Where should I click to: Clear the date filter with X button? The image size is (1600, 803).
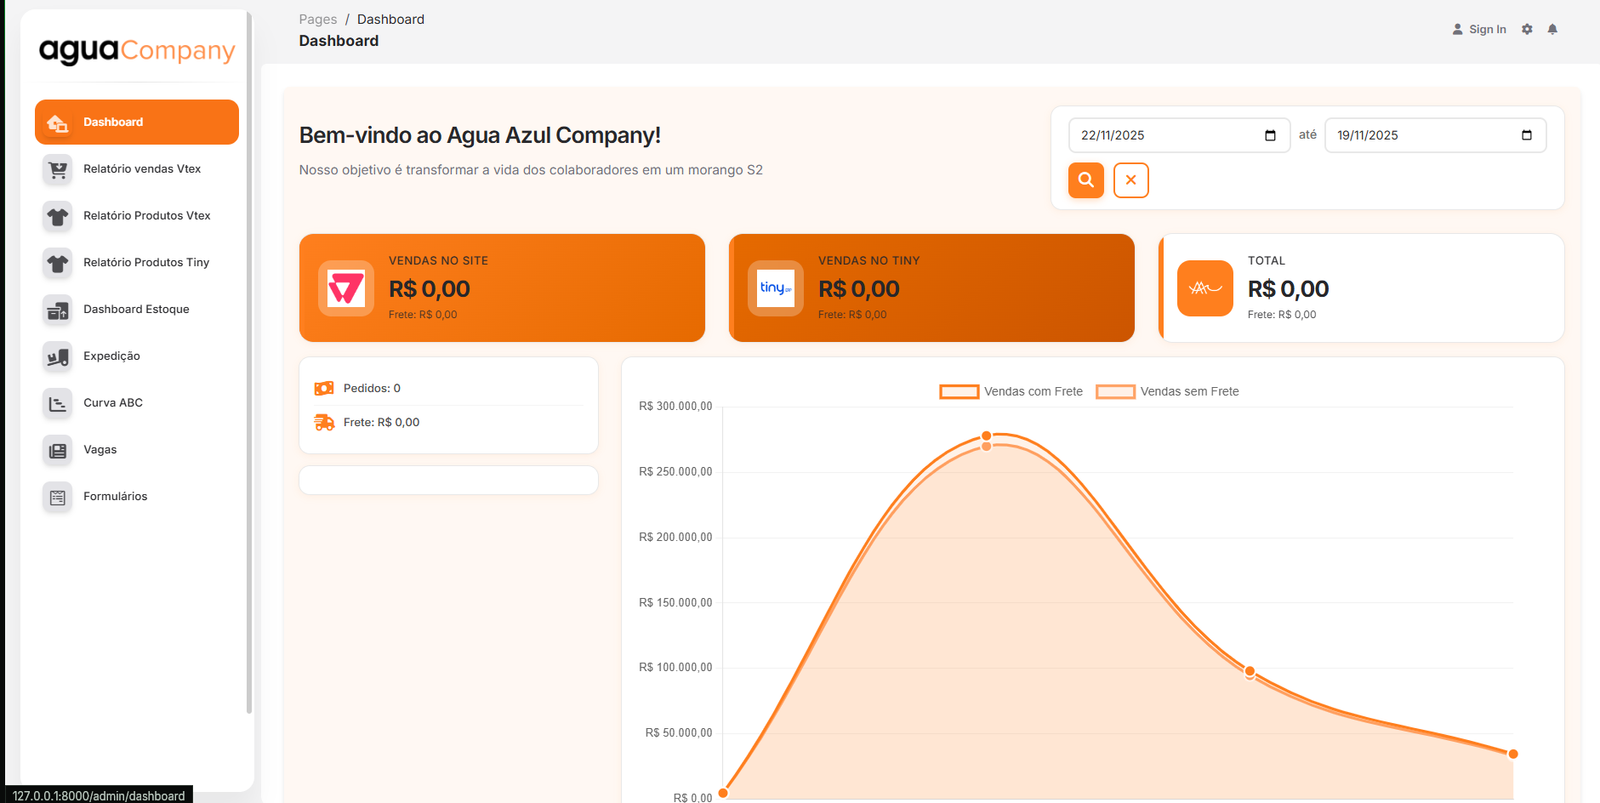tap(1131, 180)
